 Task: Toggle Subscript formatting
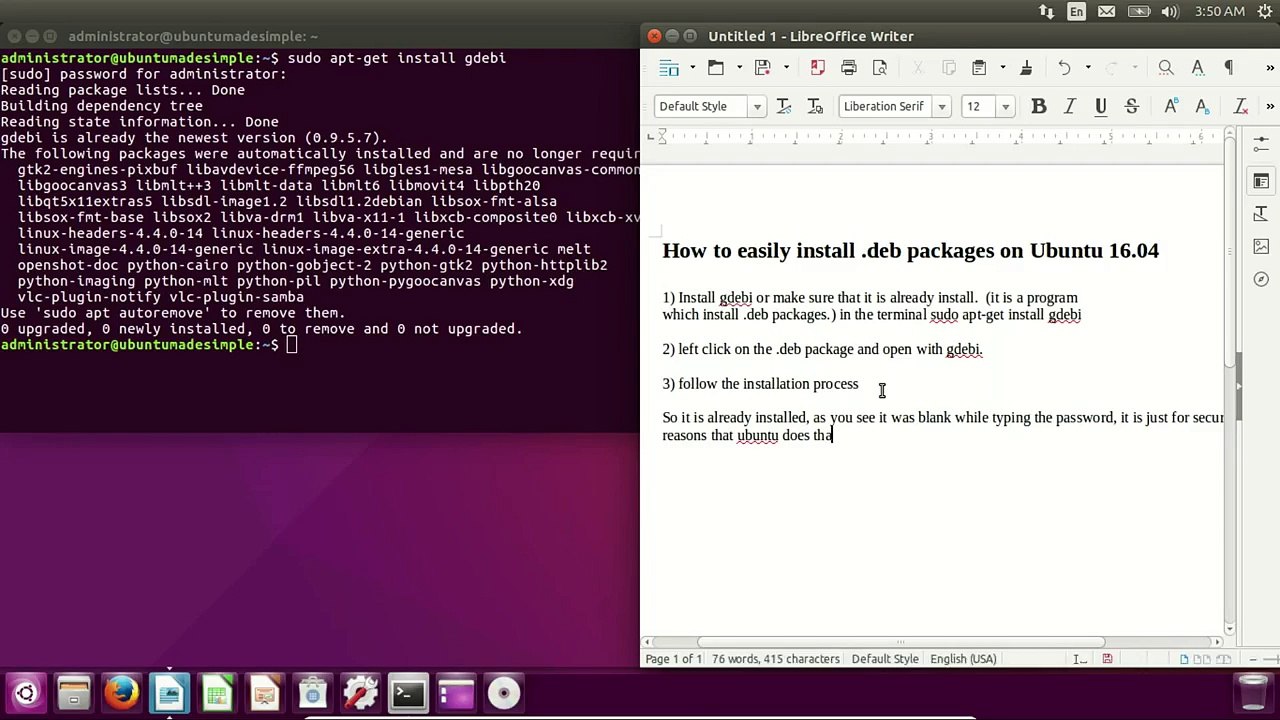[x=1202, y=106]
